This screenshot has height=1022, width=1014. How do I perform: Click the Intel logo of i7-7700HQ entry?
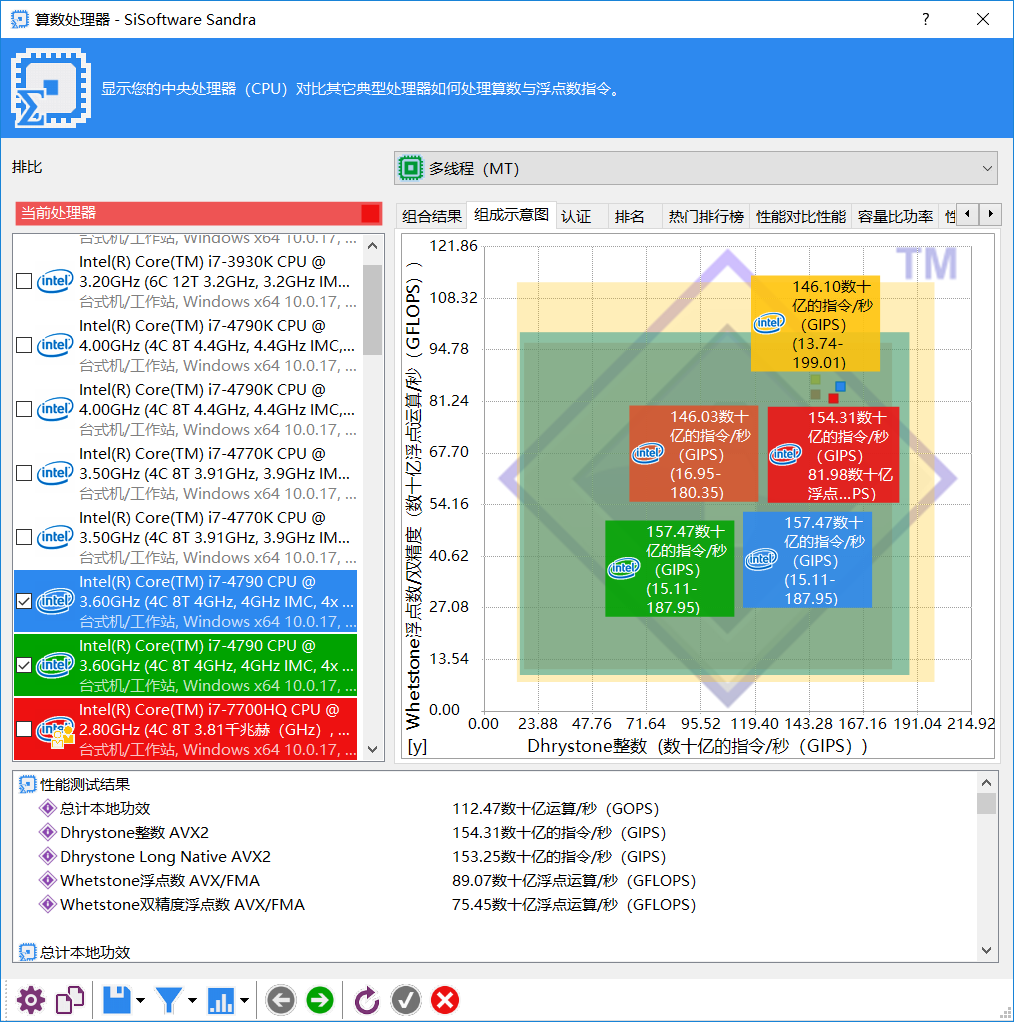55,729
